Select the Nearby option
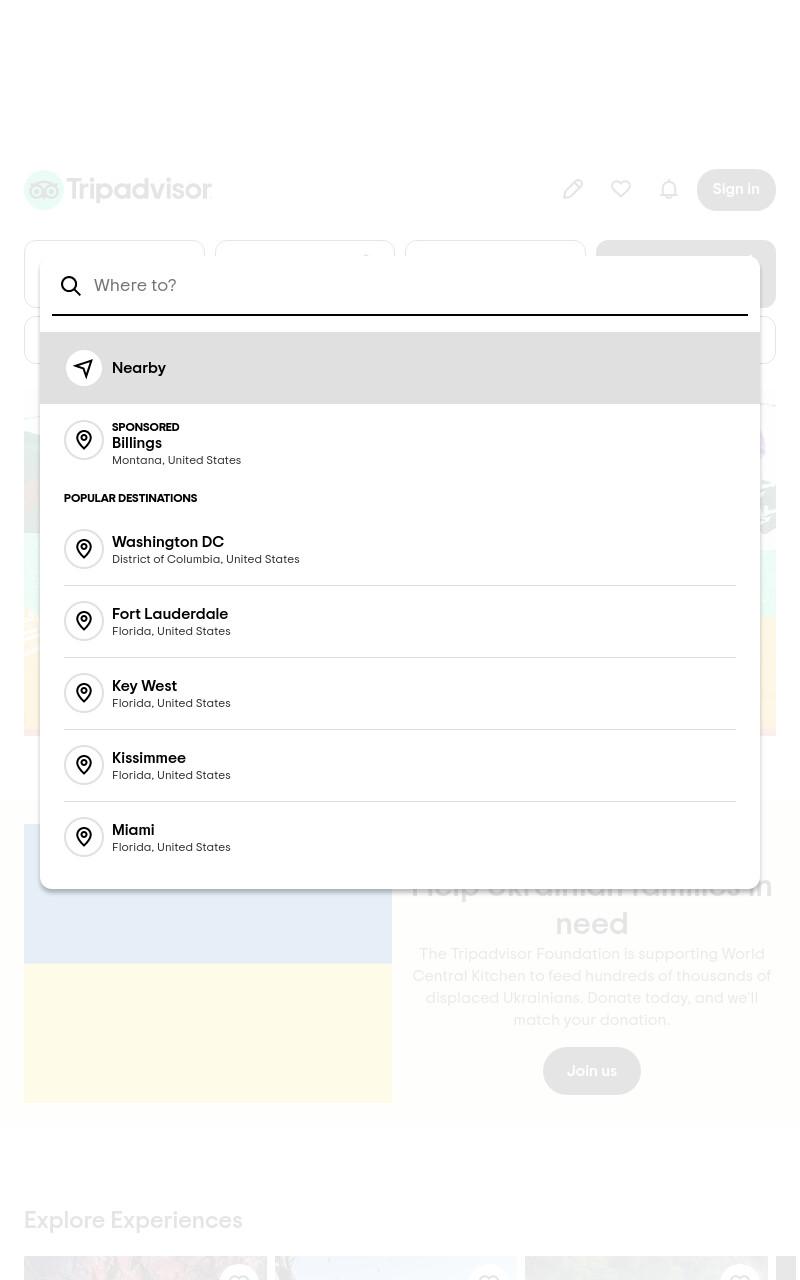 pyautogui.click(x=400, y=368)
